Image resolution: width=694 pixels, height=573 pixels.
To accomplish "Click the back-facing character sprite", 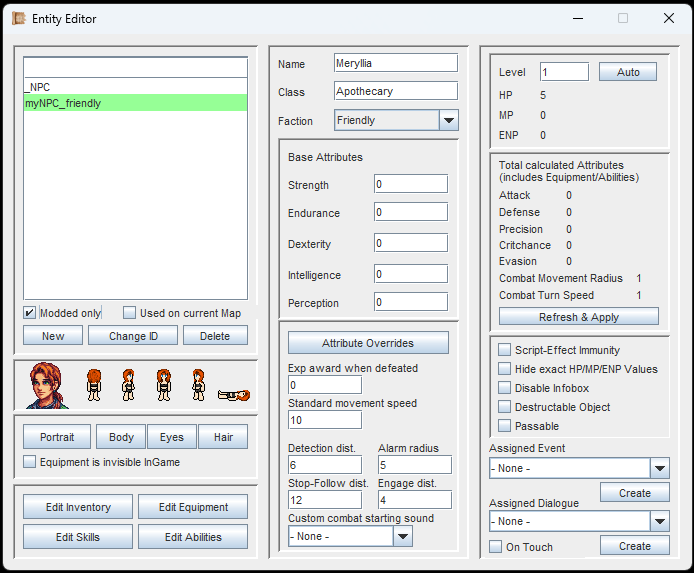I will pos(94,384).
